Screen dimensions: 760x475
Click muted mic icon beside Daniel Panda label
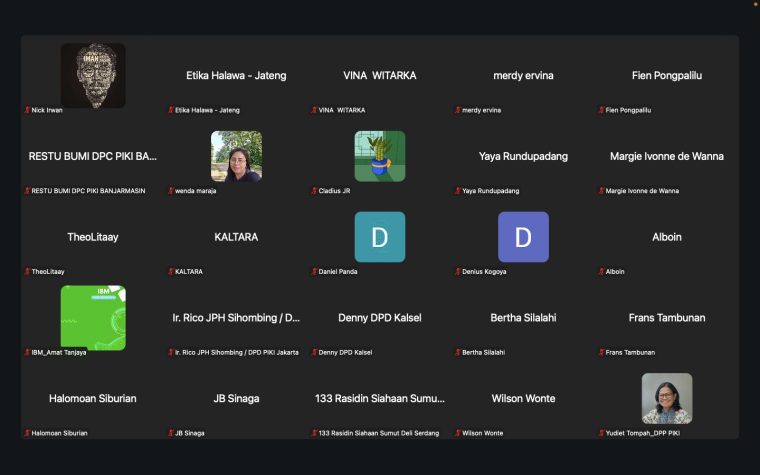(x=315, y=271)
